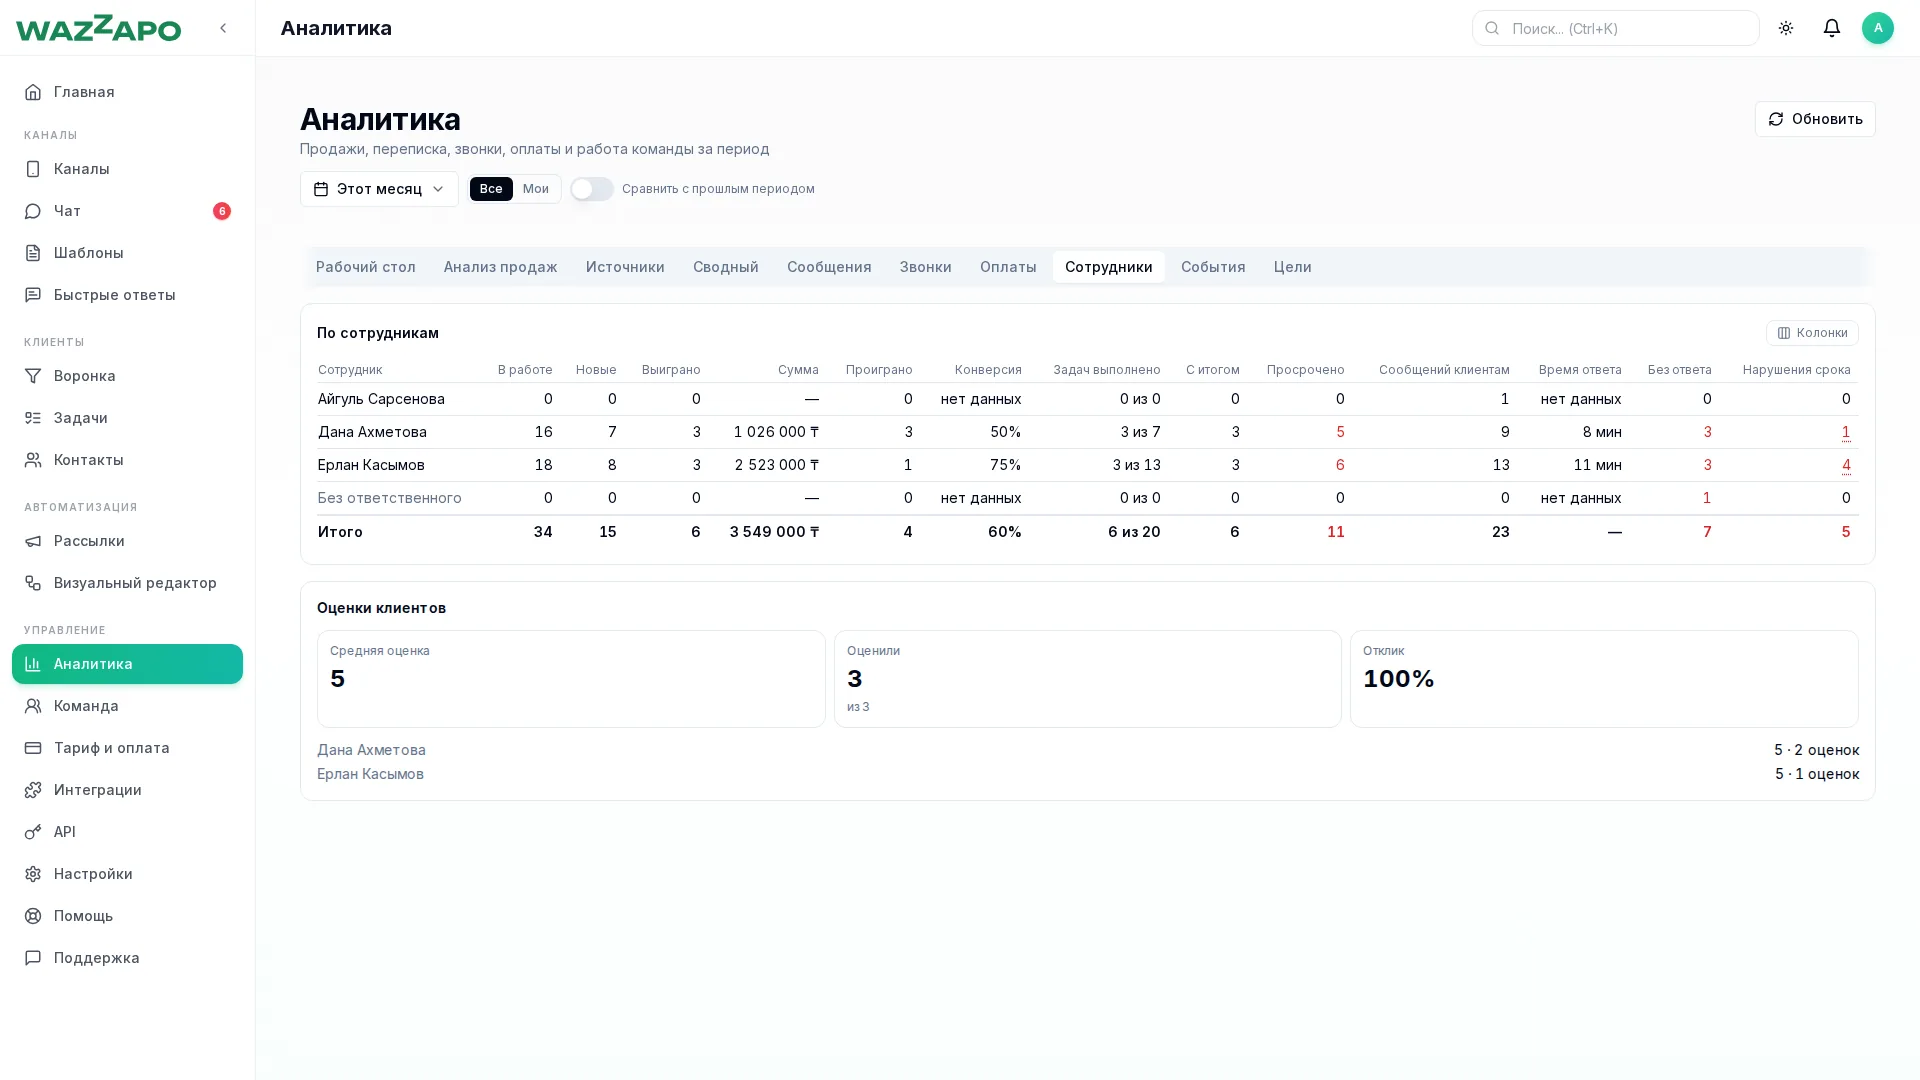The image size is (1920, 1080).
Task: Click the Каналы phone icon
Action: click(33, 169)
